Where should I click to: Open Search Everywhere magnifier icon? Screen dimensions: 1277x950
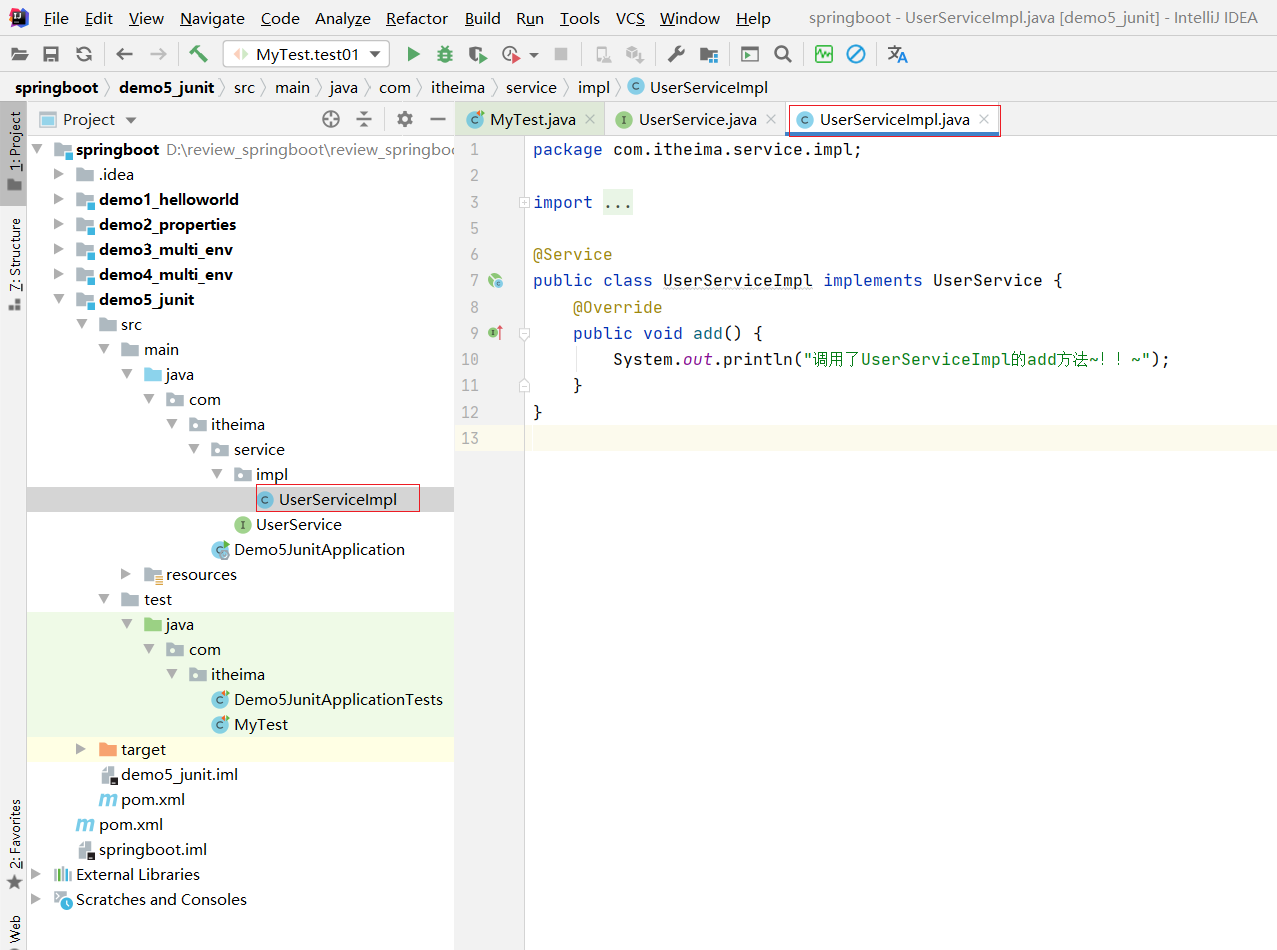pyautogui.click(x=783, y=55)
